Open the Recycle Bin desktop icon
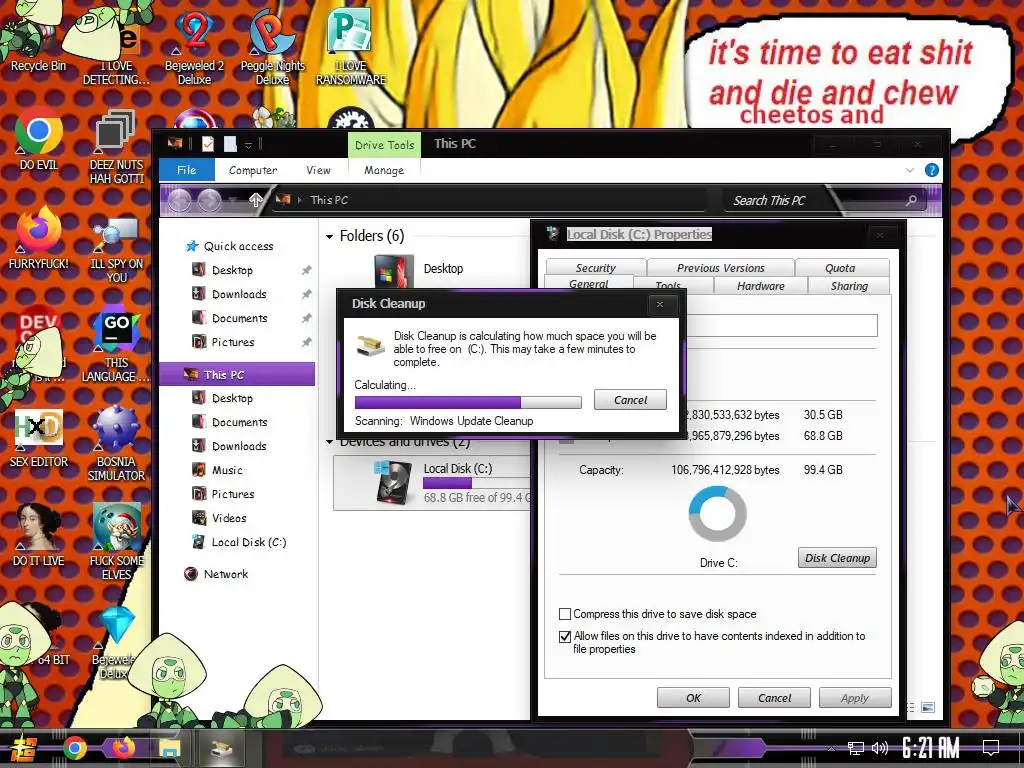This screenshot has width=1024, height=768. [38, 39]
